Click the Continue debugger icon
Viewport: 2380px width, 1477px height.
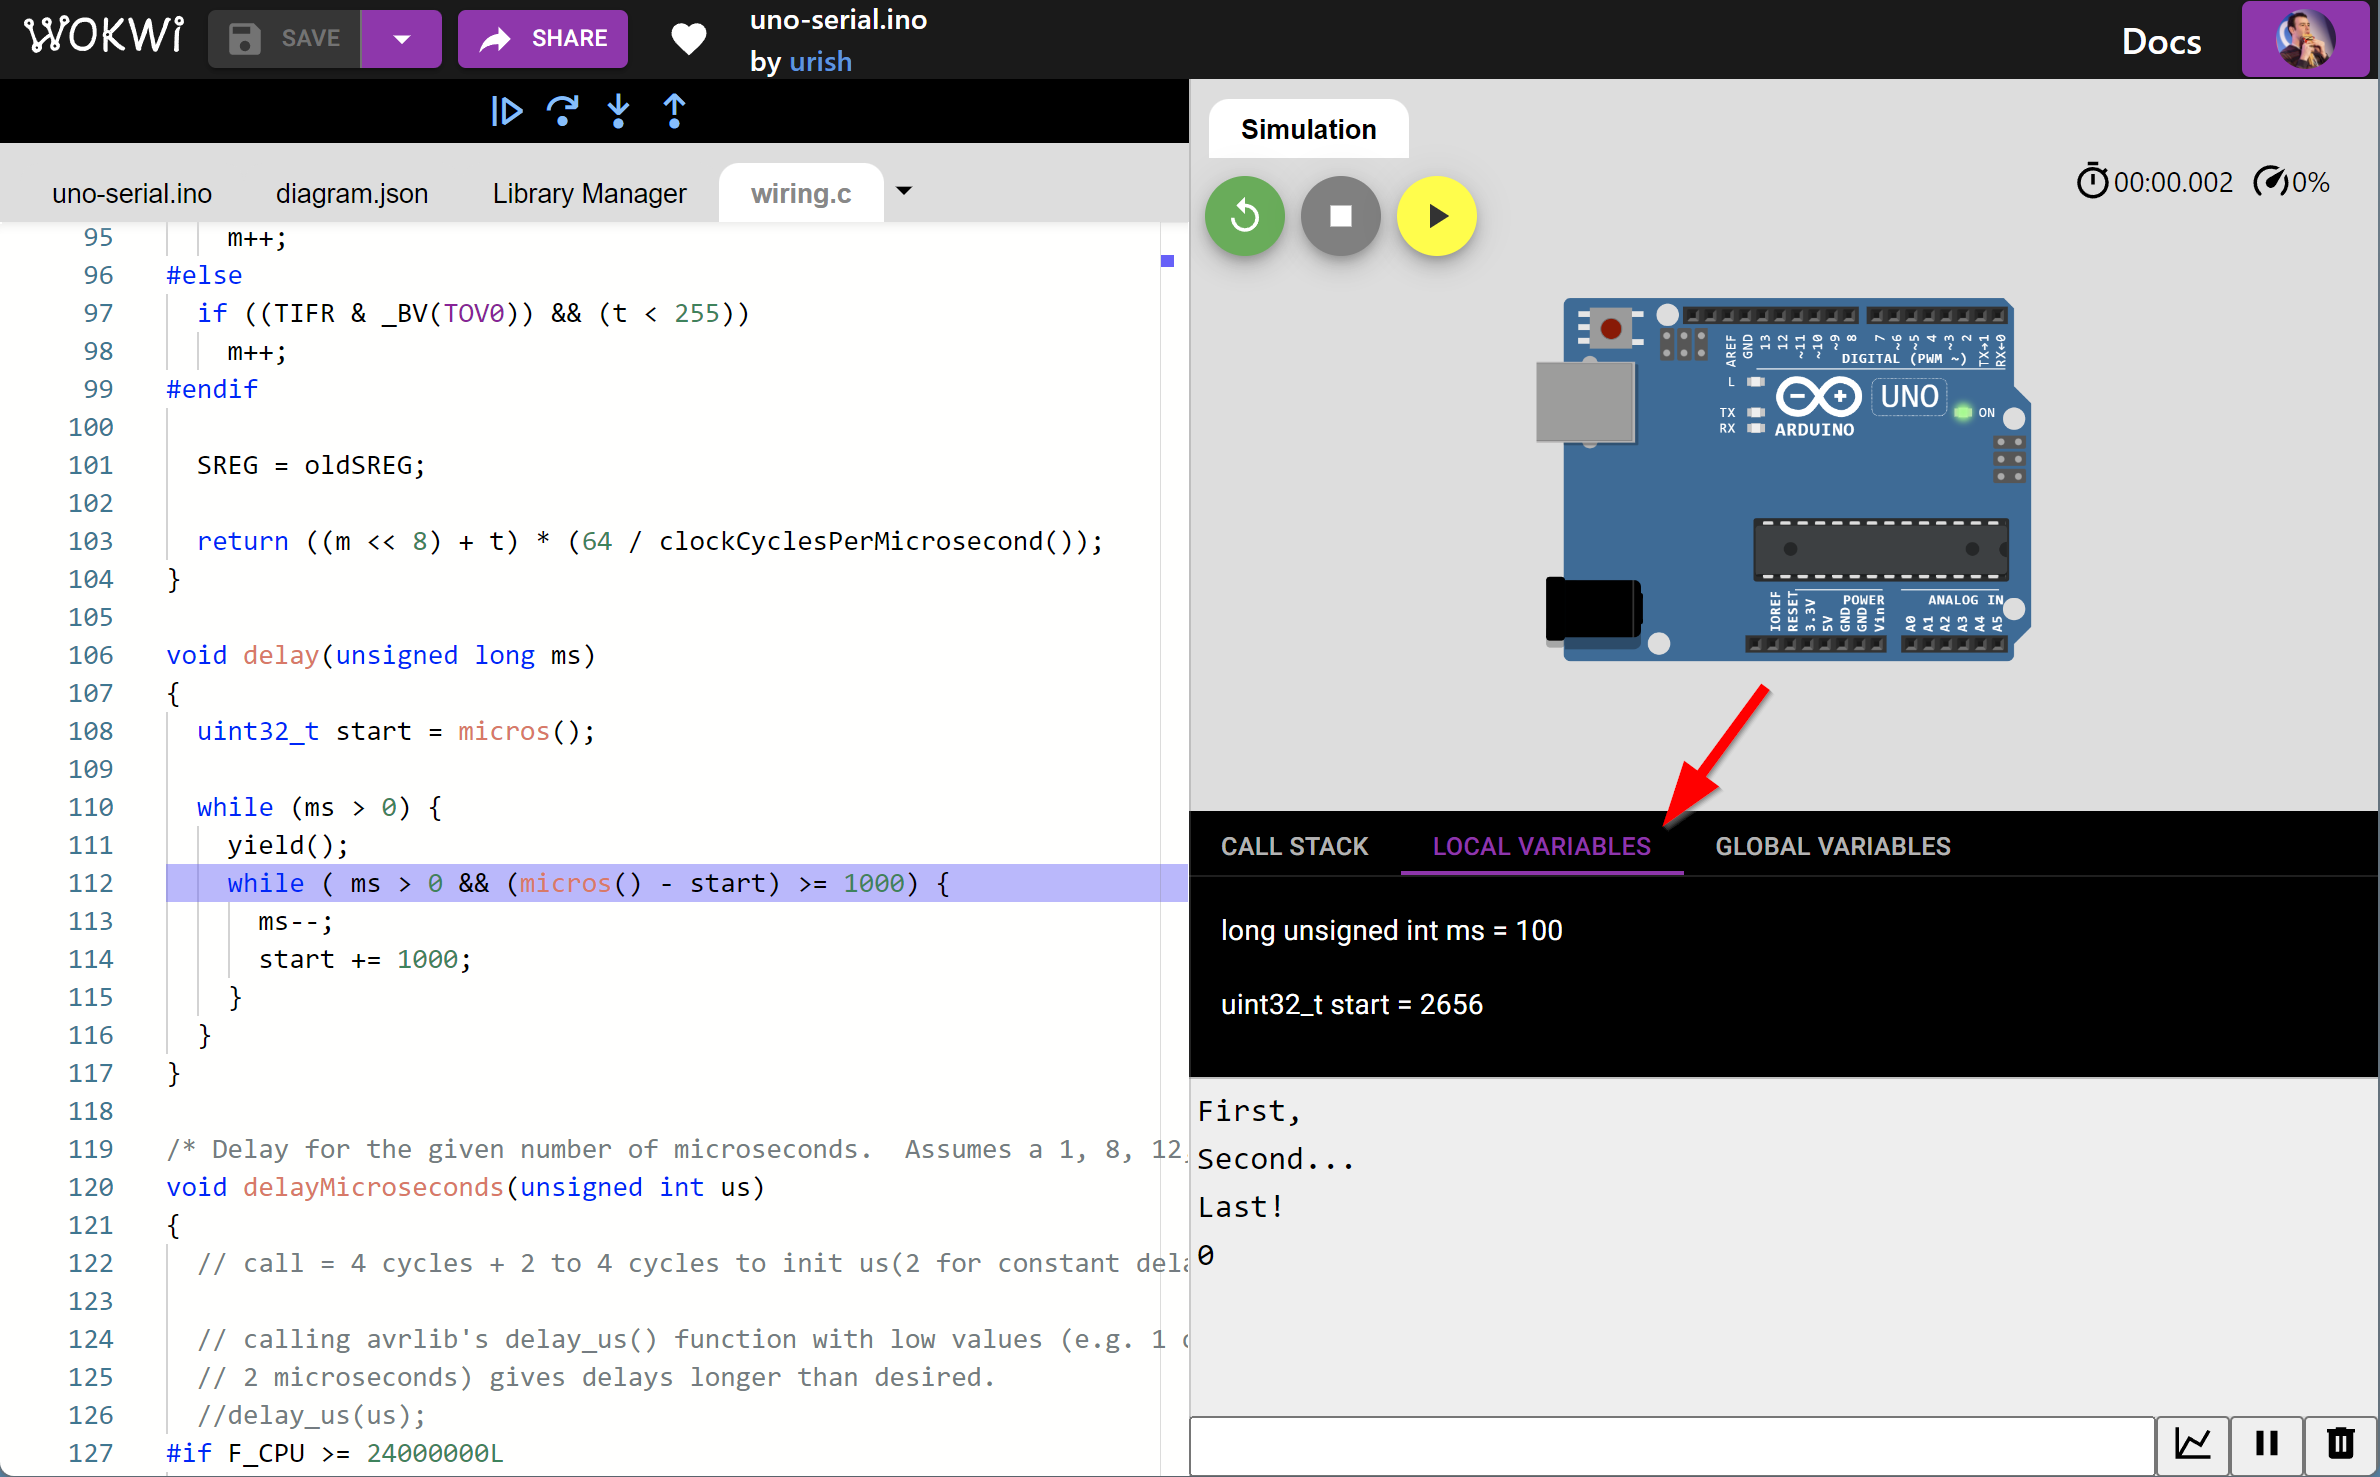(x=507, y=111)
